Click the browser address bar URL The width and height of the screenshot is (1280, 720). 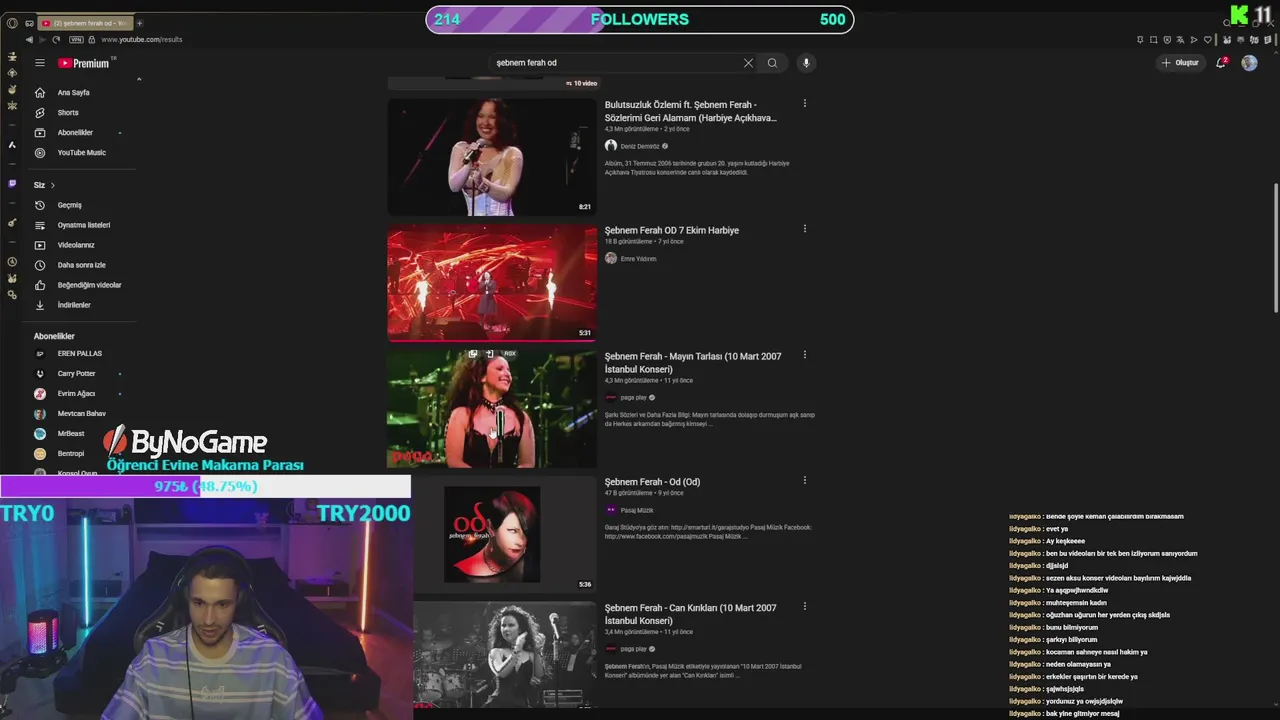(x=141, y=40)
